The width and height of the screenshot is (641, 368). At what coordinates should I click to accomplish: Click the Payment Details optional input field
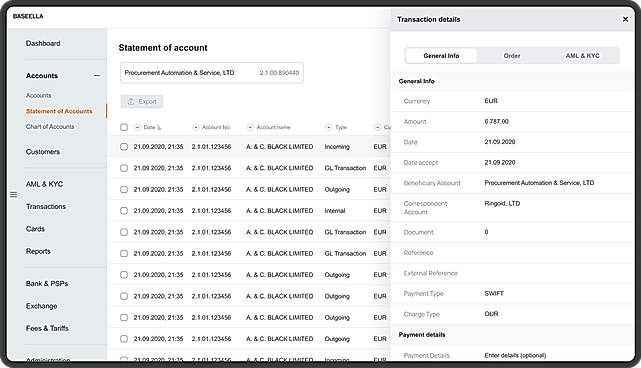(515, 355)
